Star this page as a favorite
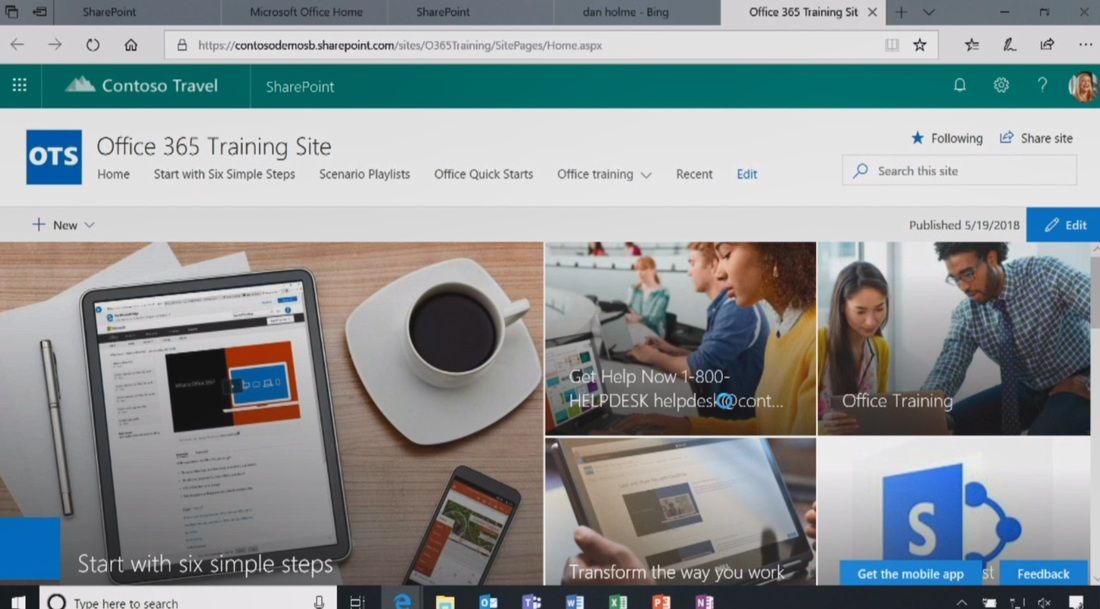1100x609 pixels. [918, 44]
